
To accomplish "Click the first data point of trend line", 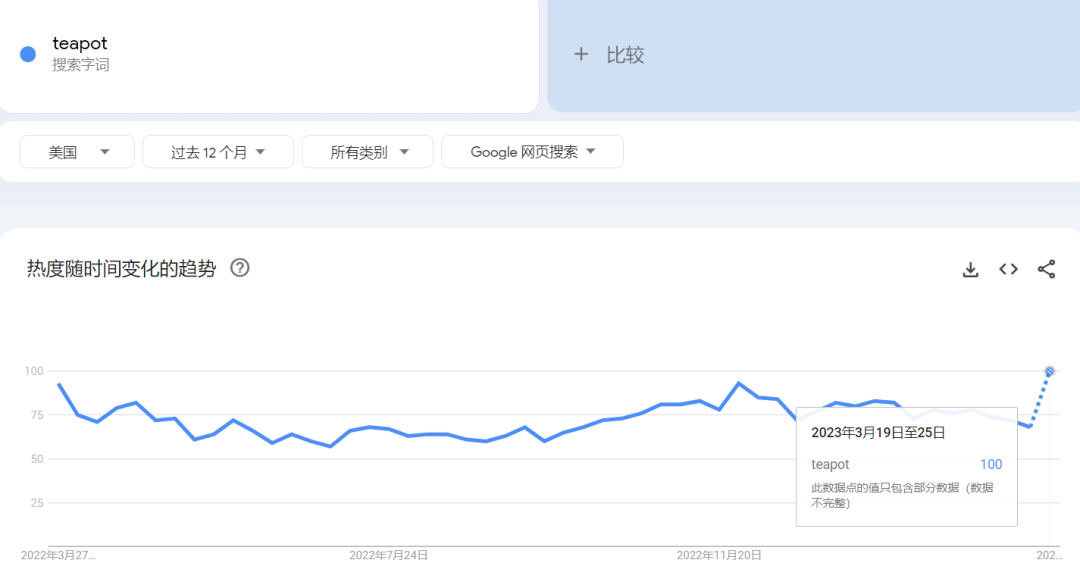I will 59,385.
